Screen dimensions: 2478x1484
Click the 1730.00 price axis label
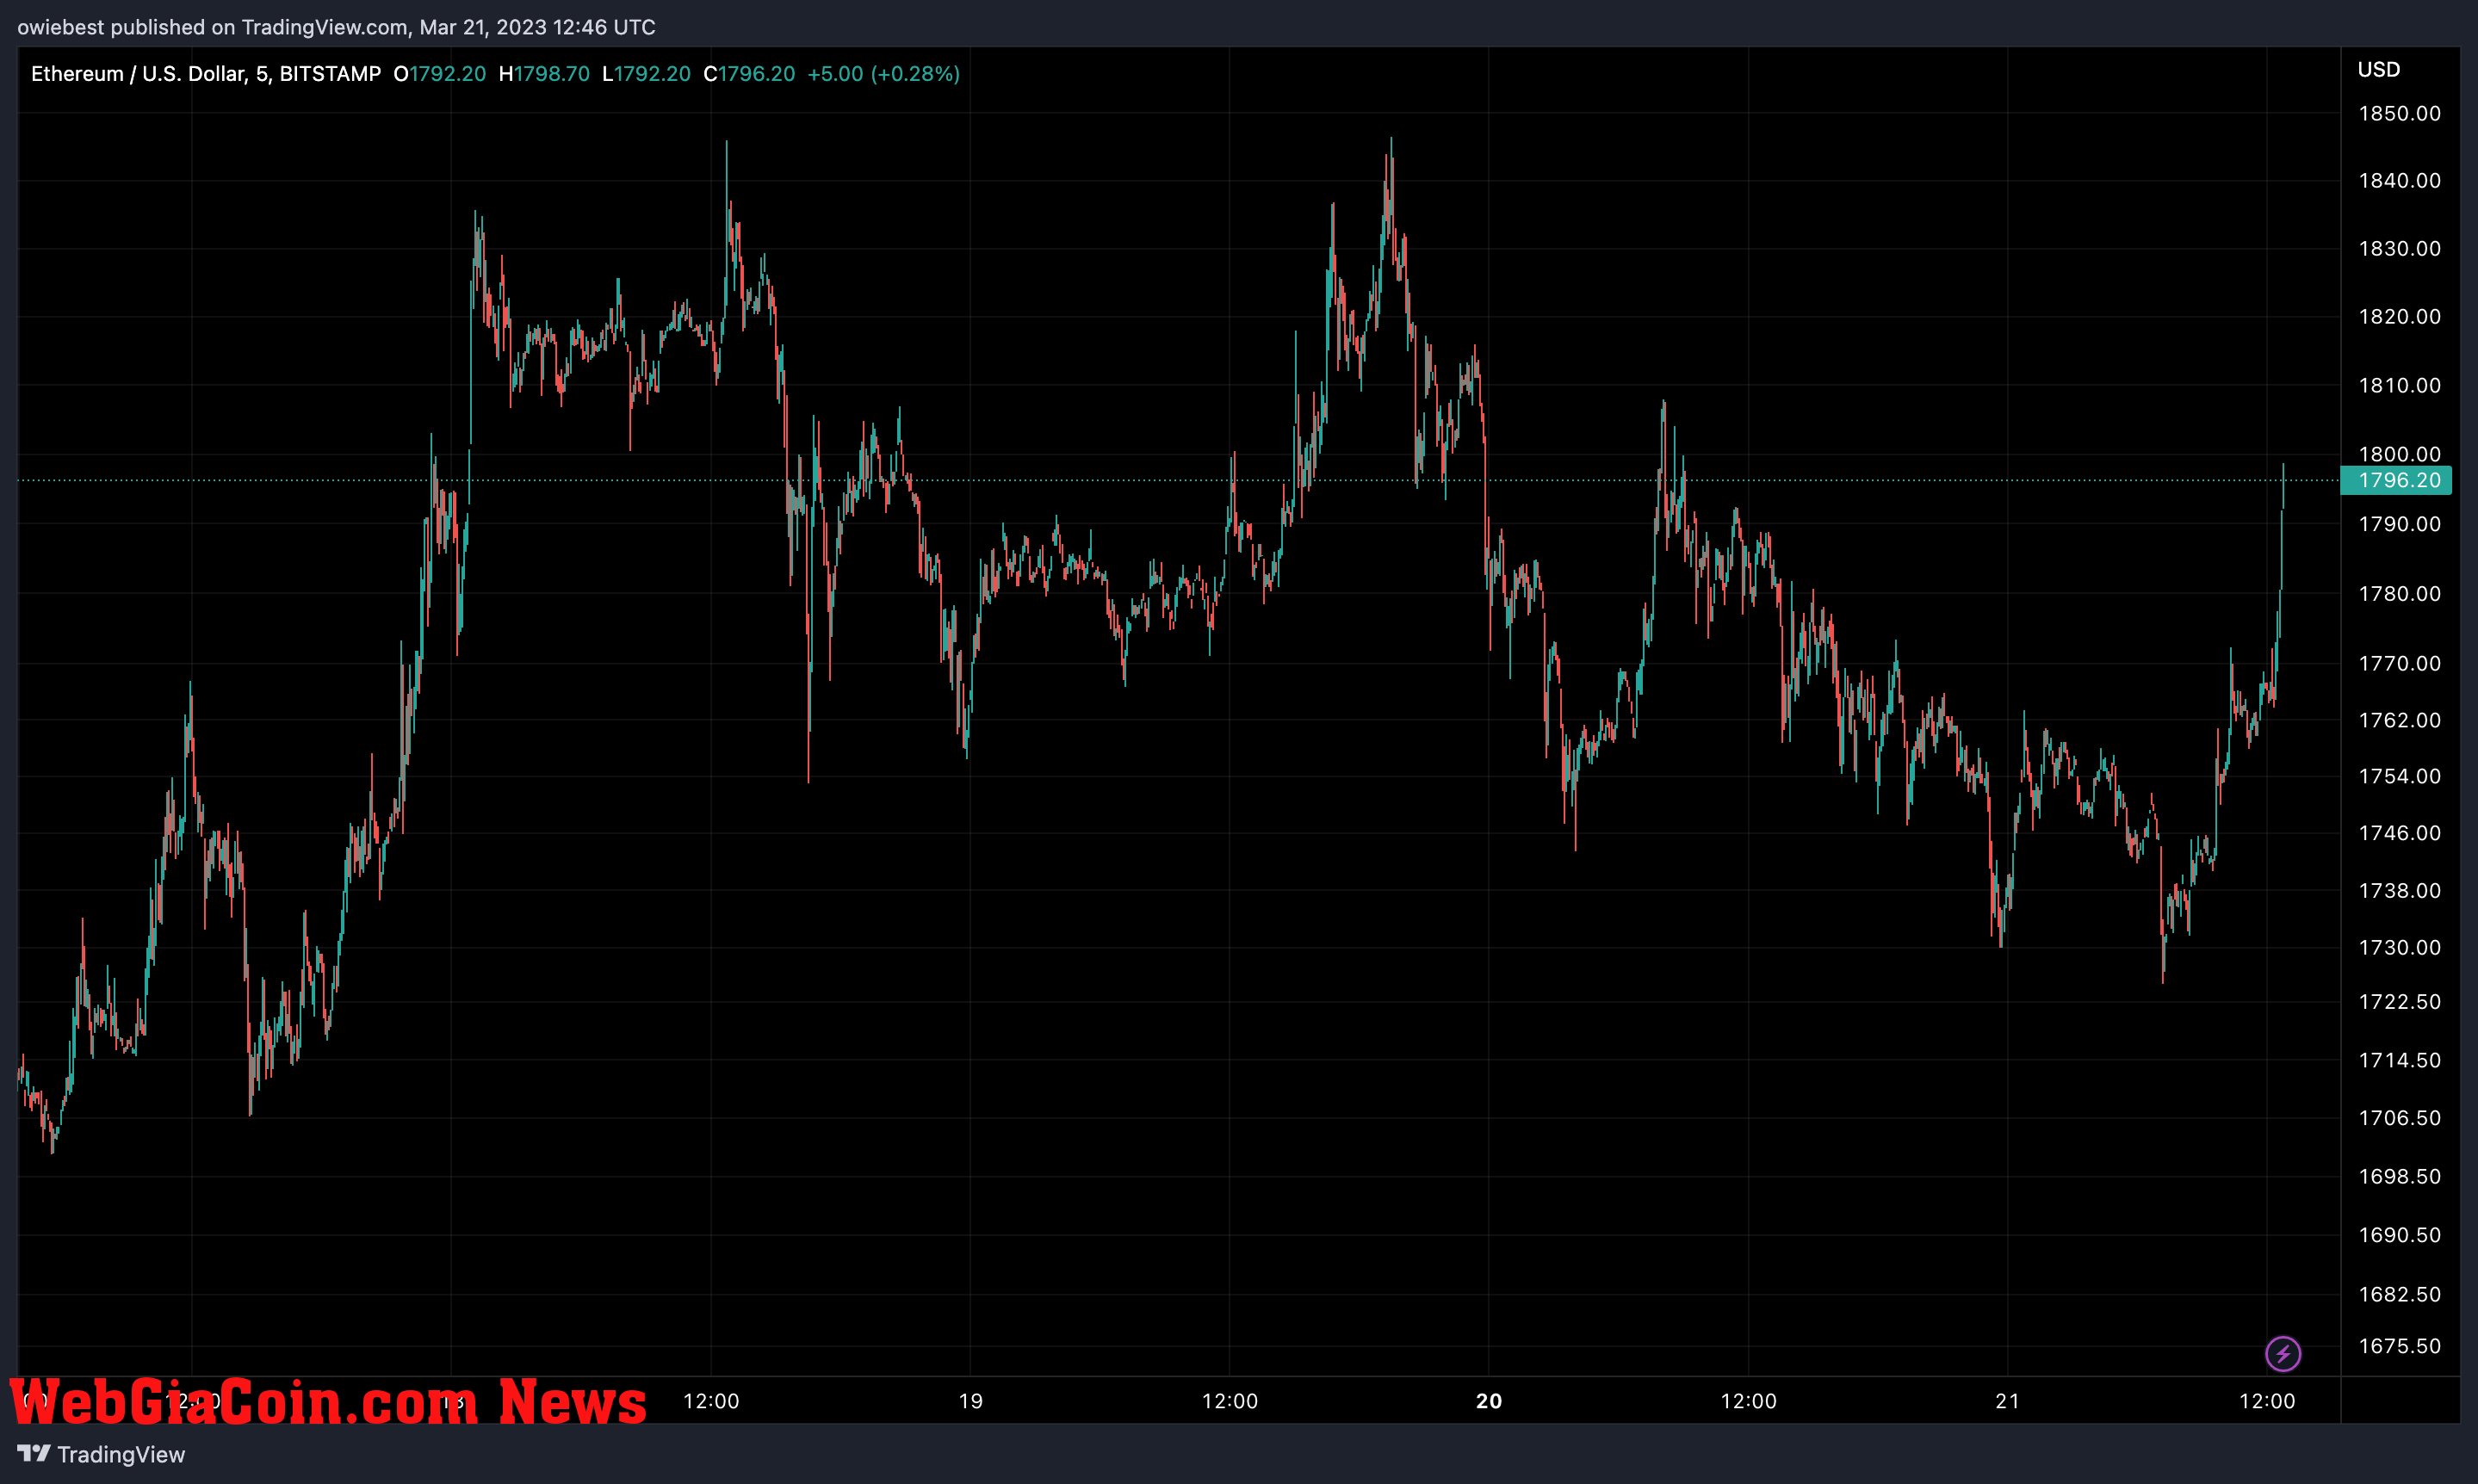click(2399, 947)
